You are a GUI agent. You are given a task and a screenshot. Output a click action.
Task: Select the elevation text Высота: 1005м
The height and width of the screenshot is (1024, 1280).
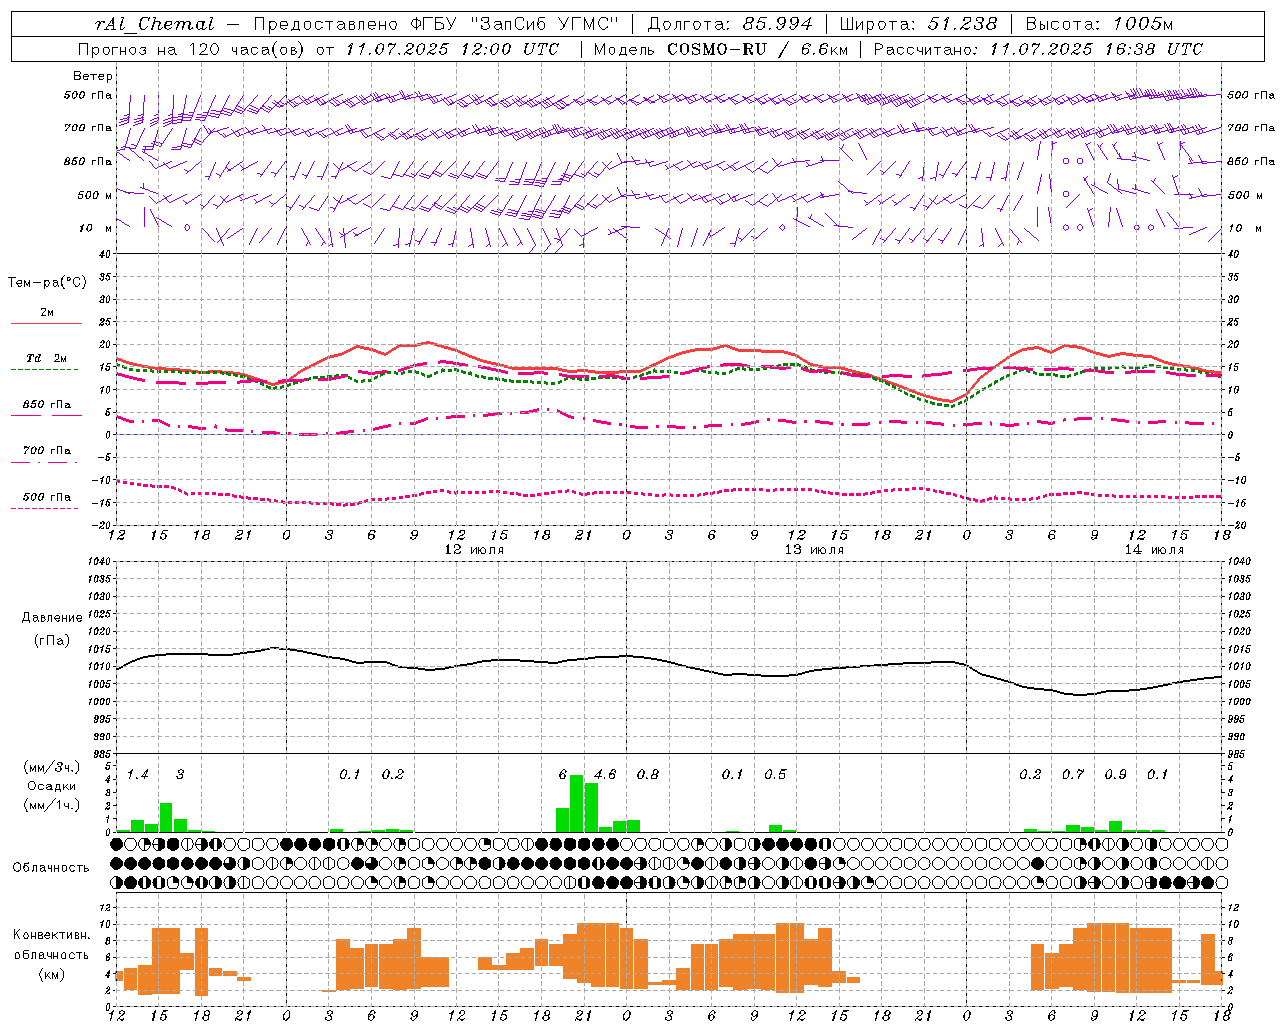[x=1100, y=24]
